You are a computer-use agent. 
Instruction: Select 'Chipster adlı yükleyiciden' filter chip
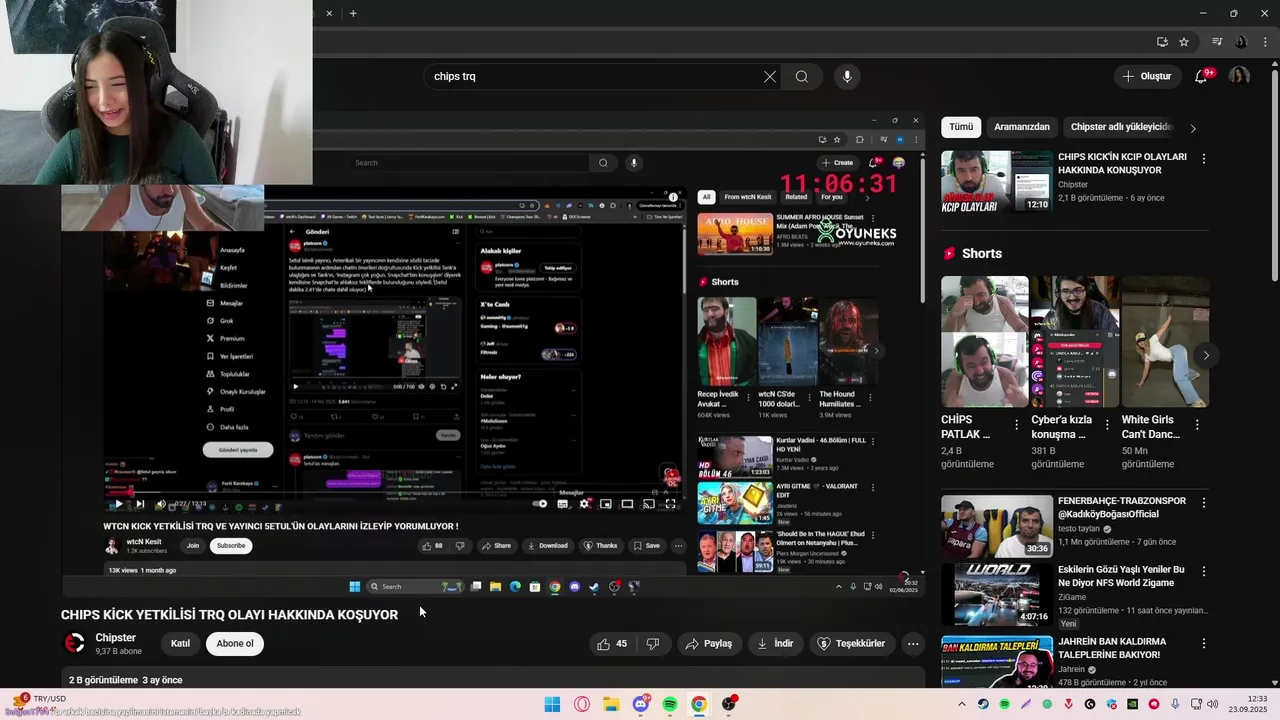1120,127
